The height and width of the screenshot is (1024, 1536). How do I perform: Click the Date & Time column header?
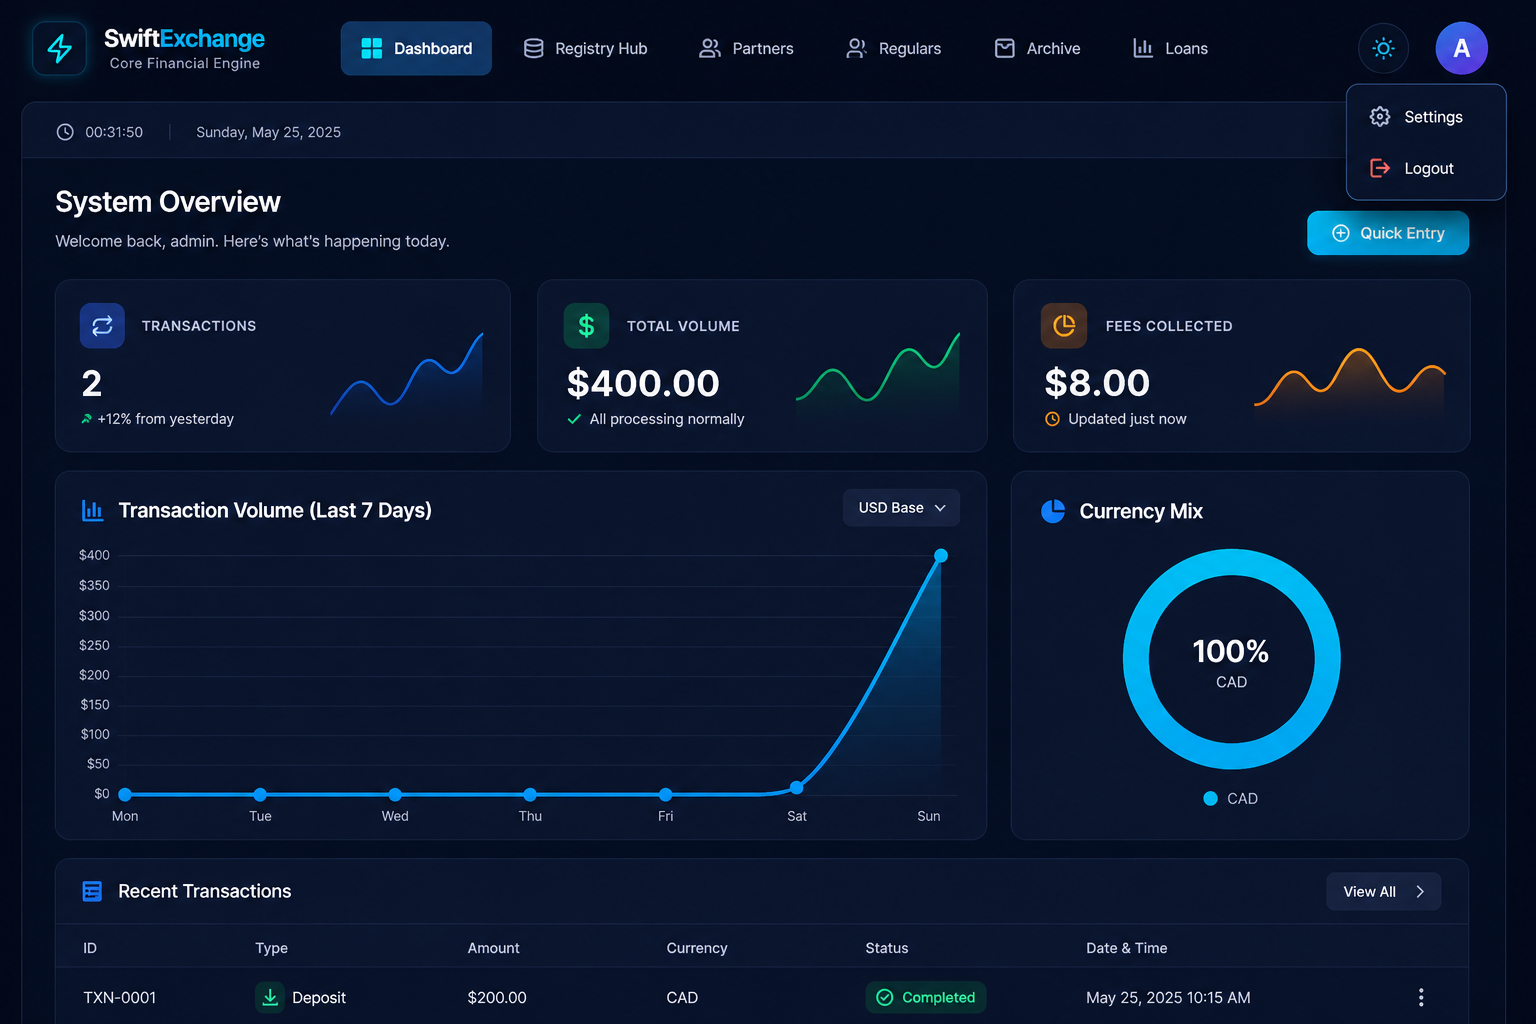click(x=1127, y=948)
